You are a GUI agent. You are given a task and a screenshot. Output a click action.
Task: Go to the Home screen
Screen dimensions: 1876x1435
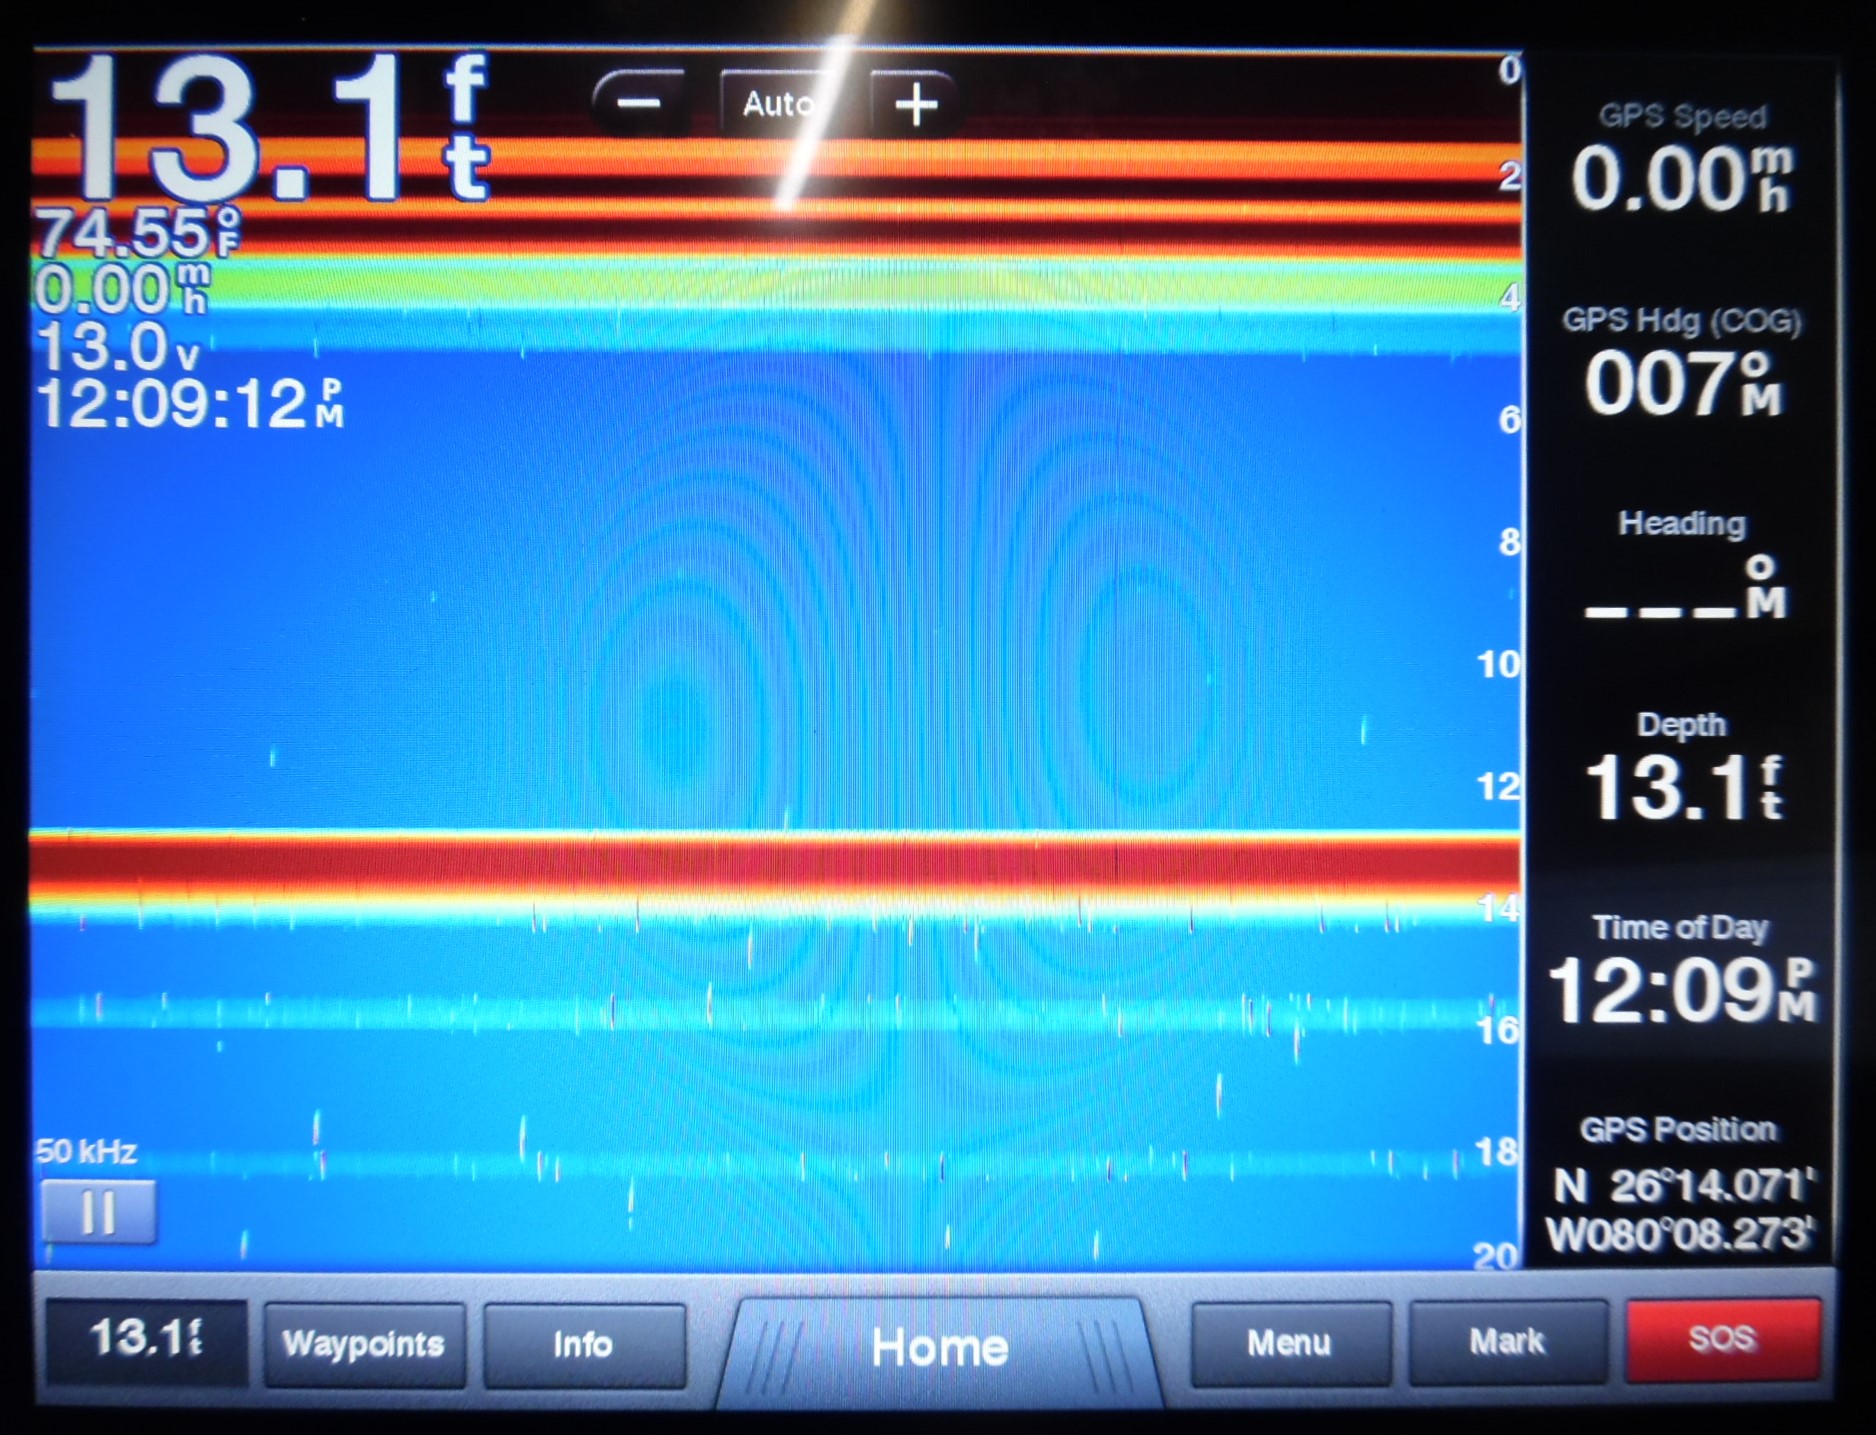tap(938, 1345)
